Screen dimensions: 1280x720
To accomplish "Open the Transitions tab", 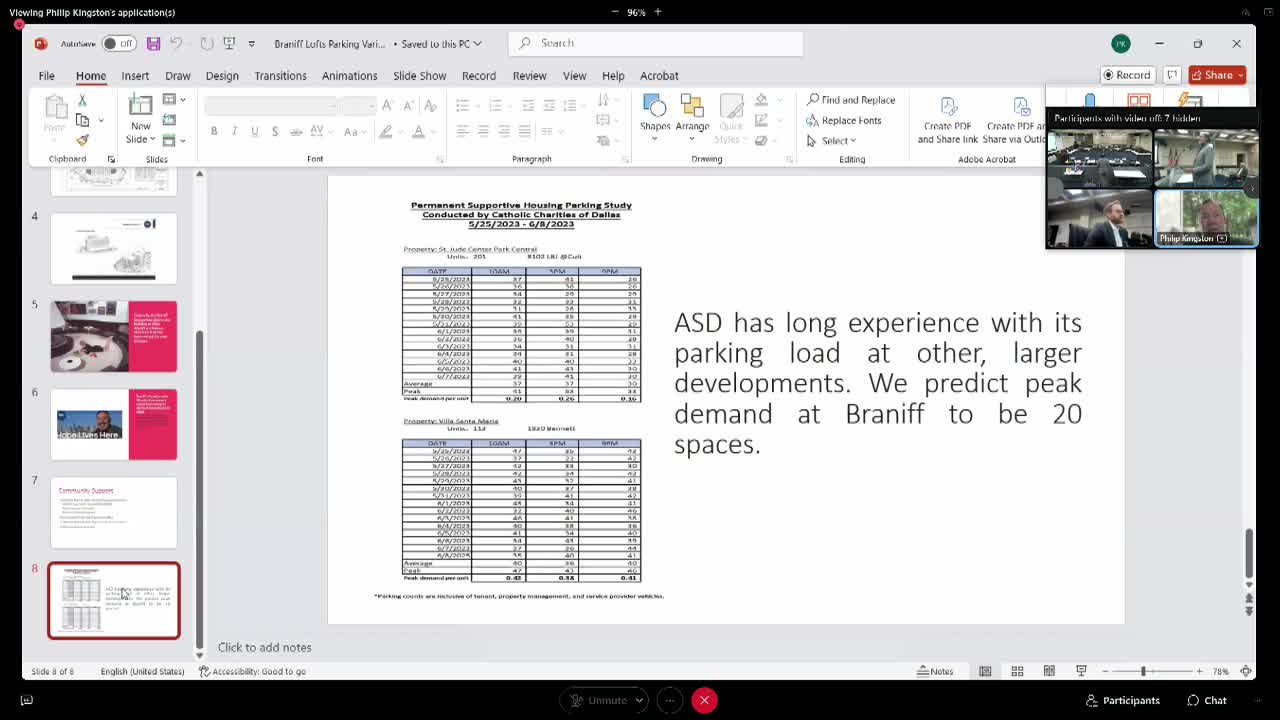I will point(280,75).
